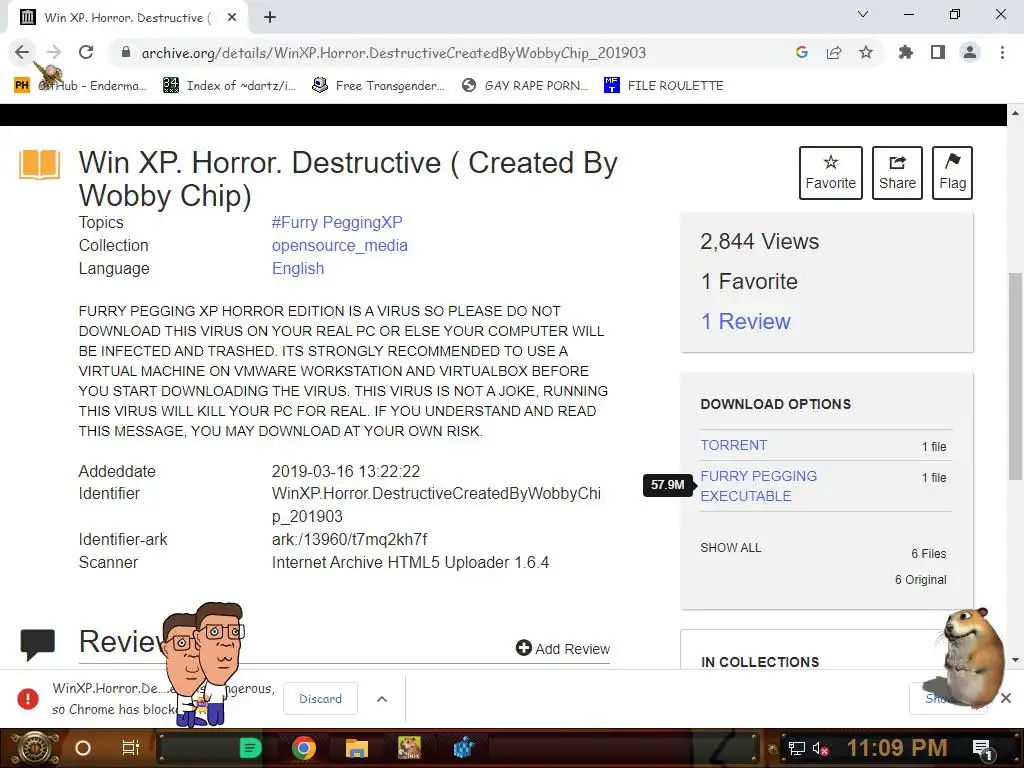Viewport: 1024px width, 768px height.
Task: Open the Index of ~dartz bookmark
Action: (x=229, y=86)
